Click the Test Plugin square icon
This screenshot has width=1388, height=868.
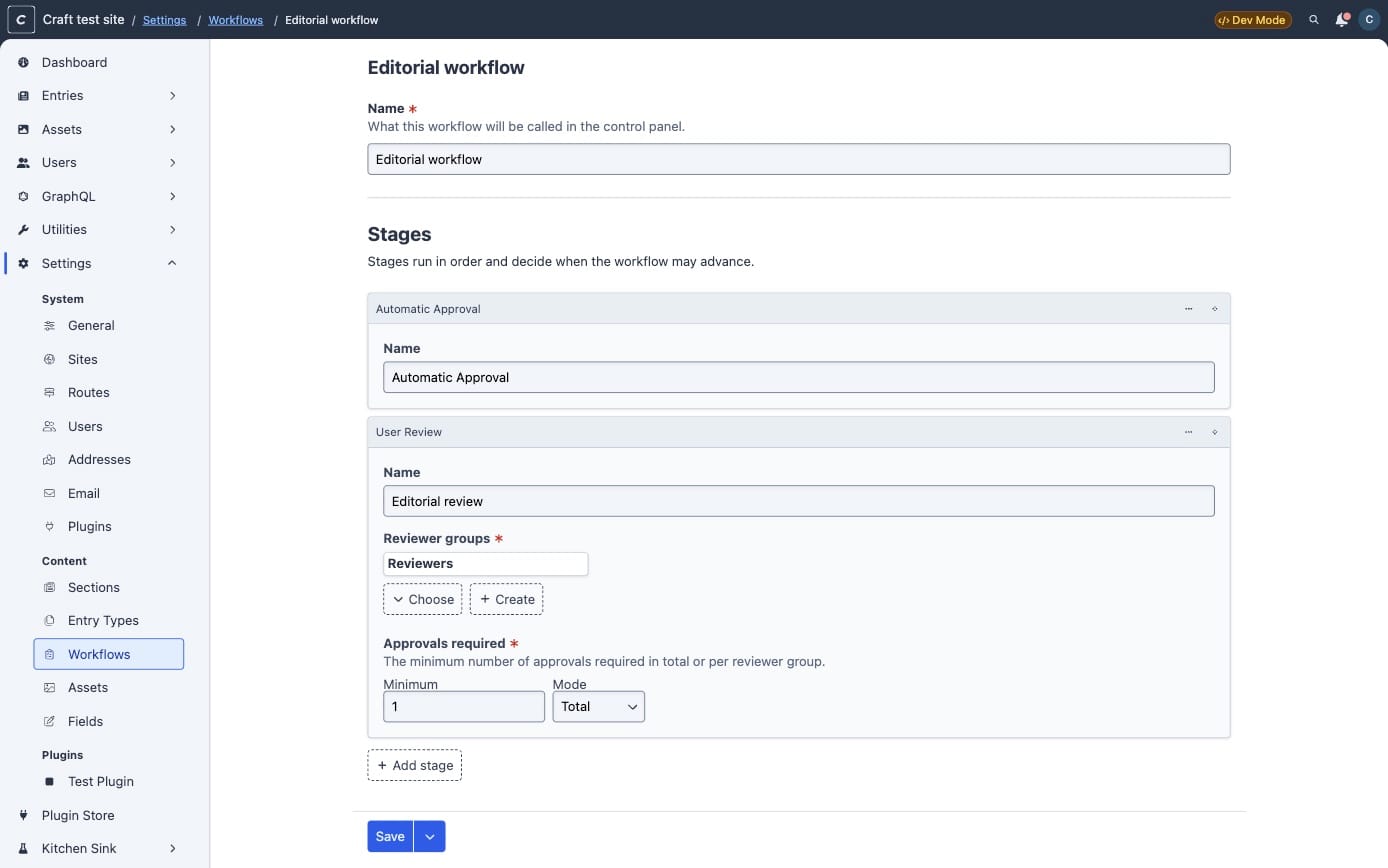50,781
